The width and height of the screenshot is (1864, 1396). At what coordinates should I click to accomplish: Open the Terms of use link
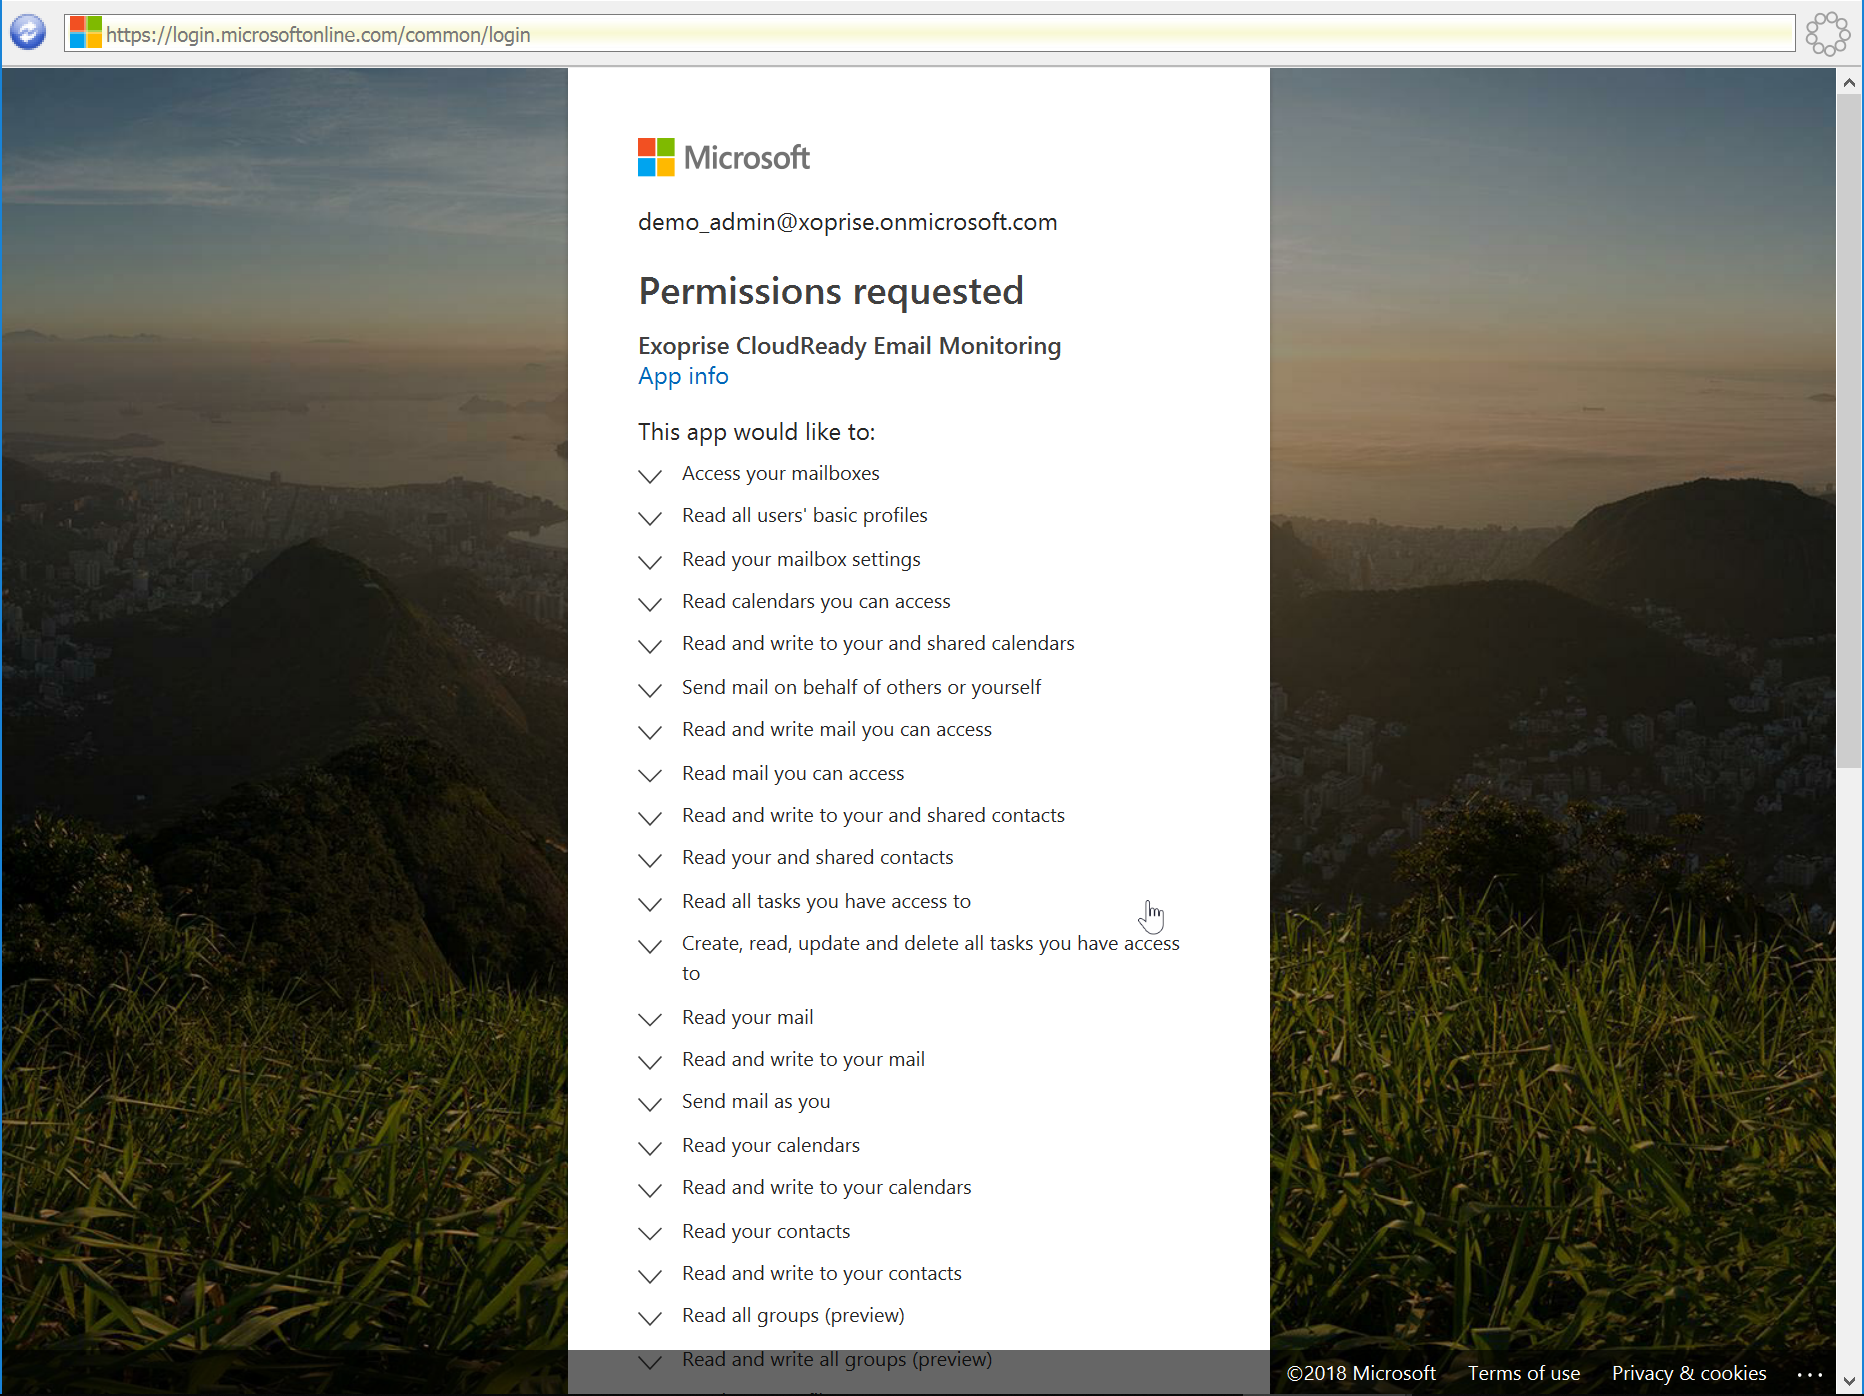1524,1373
